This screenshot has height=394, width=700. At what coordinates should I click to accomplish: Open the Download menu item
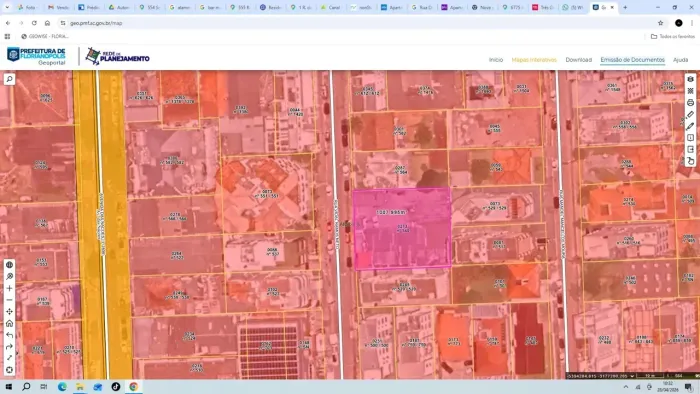(x=579, y=60)
